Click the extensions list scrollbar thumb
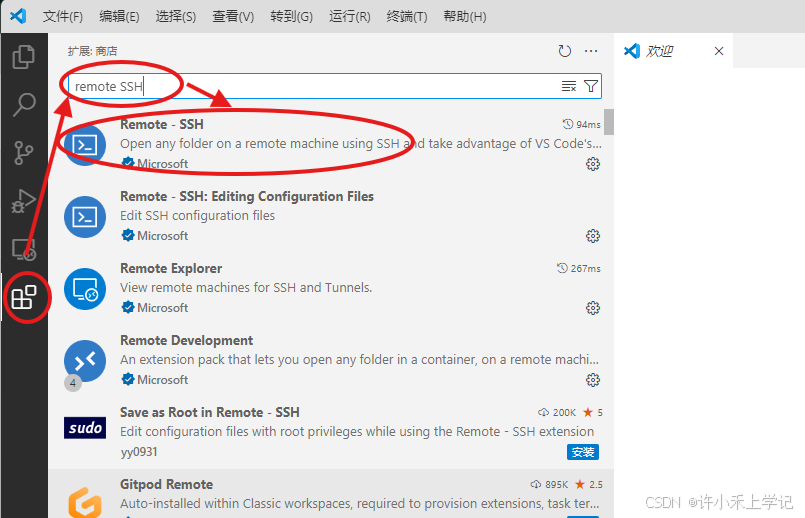Image resolution: width=805 pixels, height=518 pixels. coord(609,122)
